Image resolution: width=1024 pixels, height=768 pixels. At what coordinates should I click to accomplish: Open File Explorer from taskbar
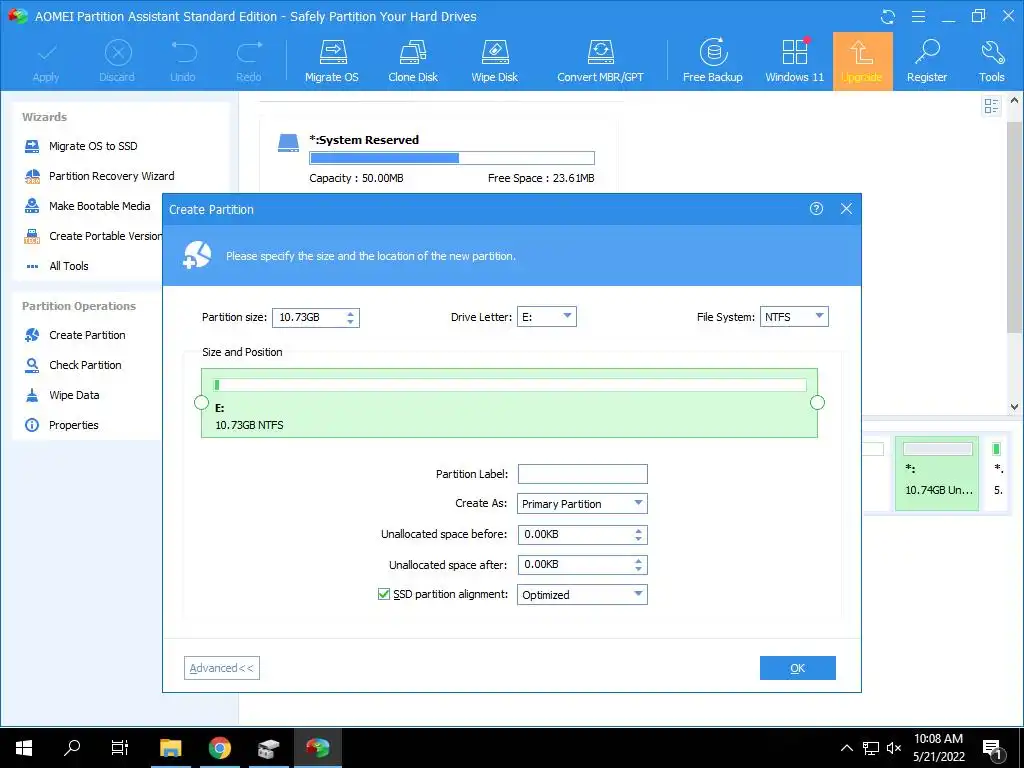click(170, 748)
